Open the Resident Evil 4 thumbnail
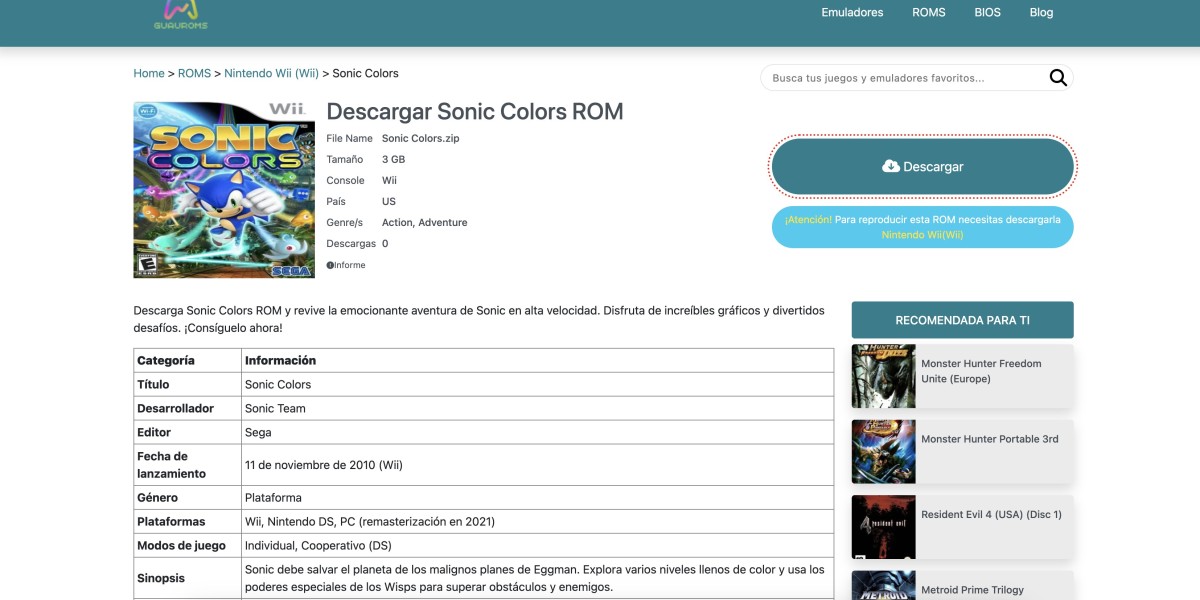 [883, 527]
